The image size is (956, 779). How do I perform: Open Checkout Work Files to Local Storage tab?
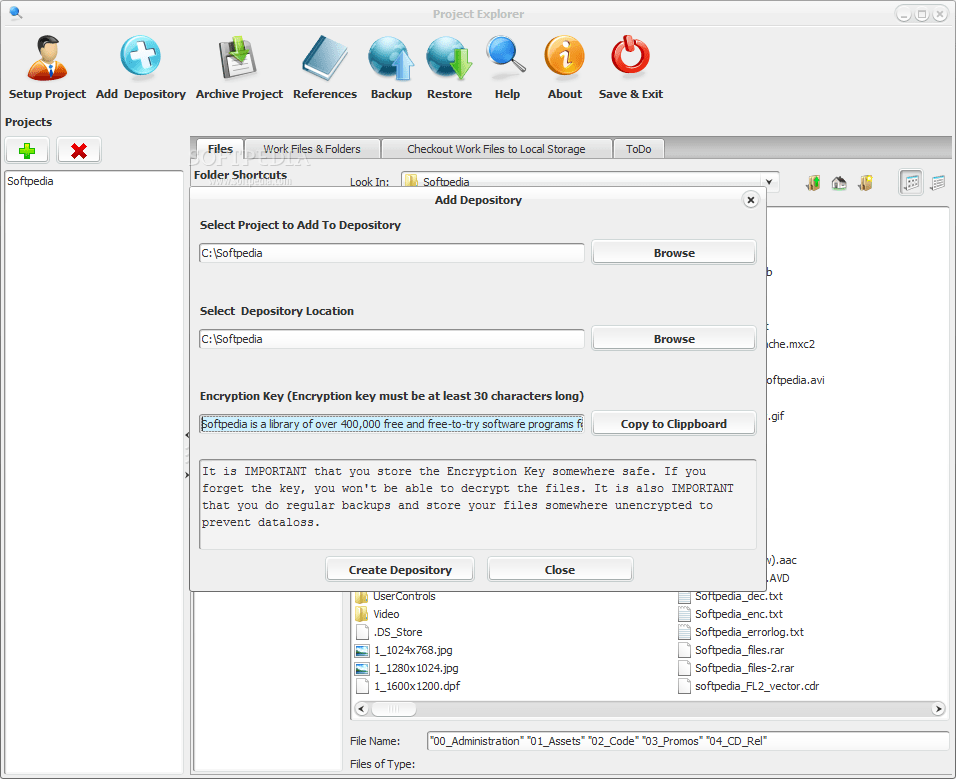[496, 149]
